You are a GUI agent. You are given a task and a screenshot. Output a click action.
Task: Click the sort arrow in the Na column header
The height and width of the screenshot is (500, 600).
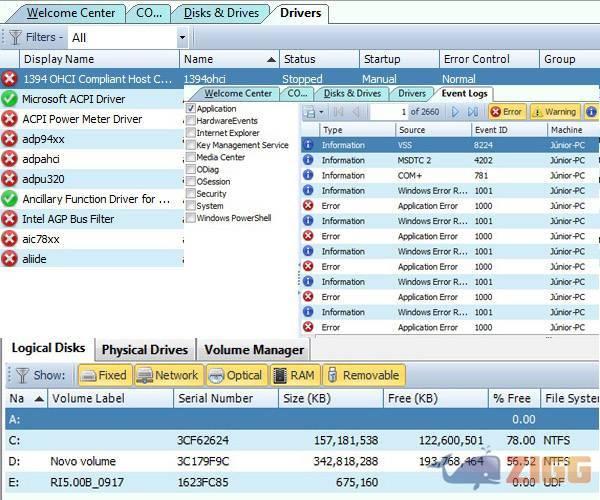(39, 398)
